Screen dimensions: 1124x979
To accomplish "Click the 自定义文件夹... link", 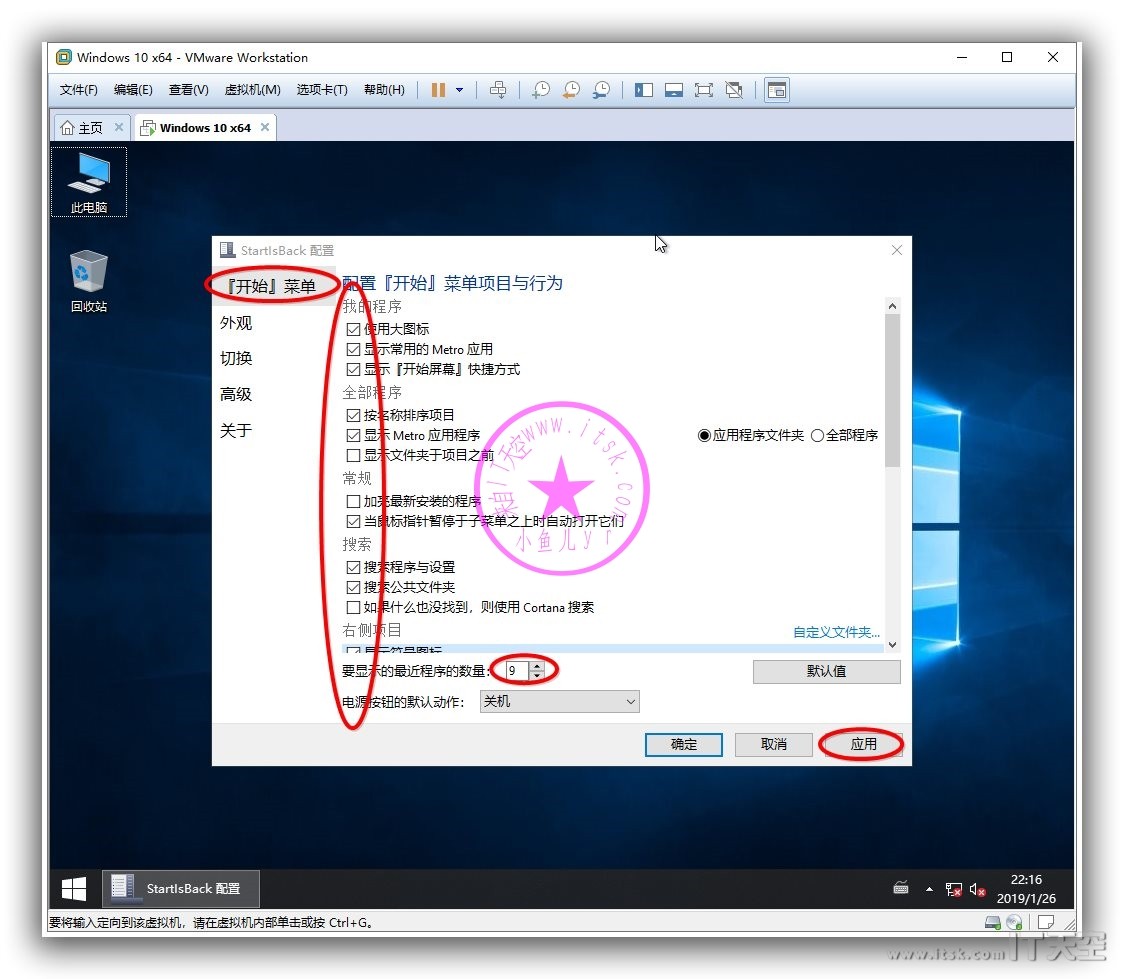I will pos(836,632).
